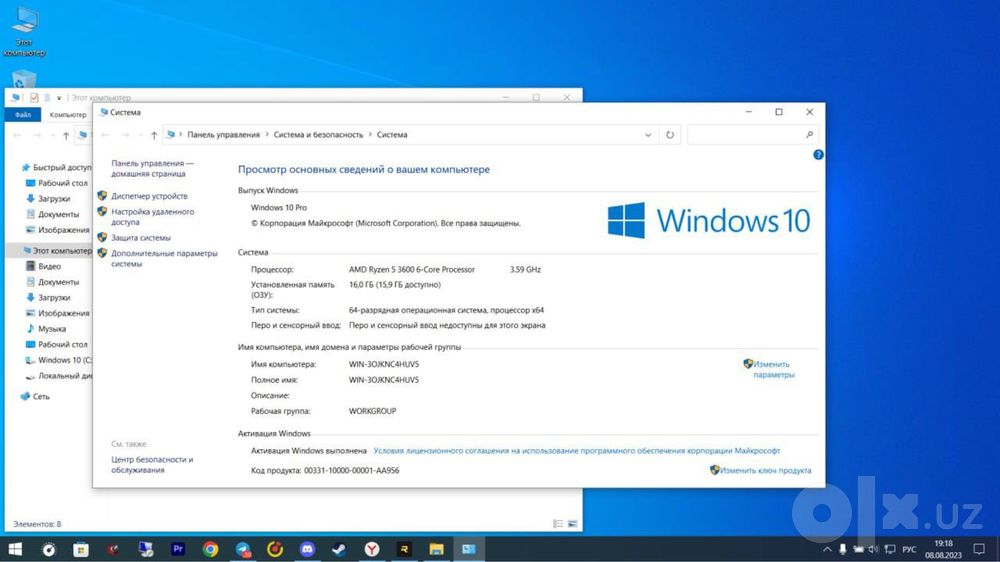Click the help question mark icon in Система window

pyautogui.click(x=818, y=154)
